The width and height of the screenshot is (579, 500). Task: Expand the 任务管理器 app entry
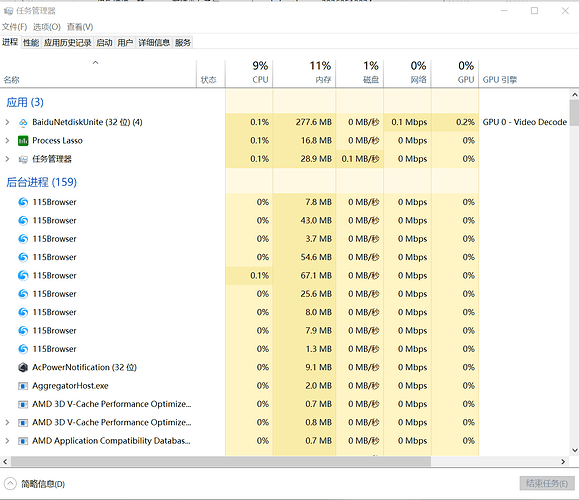(x=7, y=159)
